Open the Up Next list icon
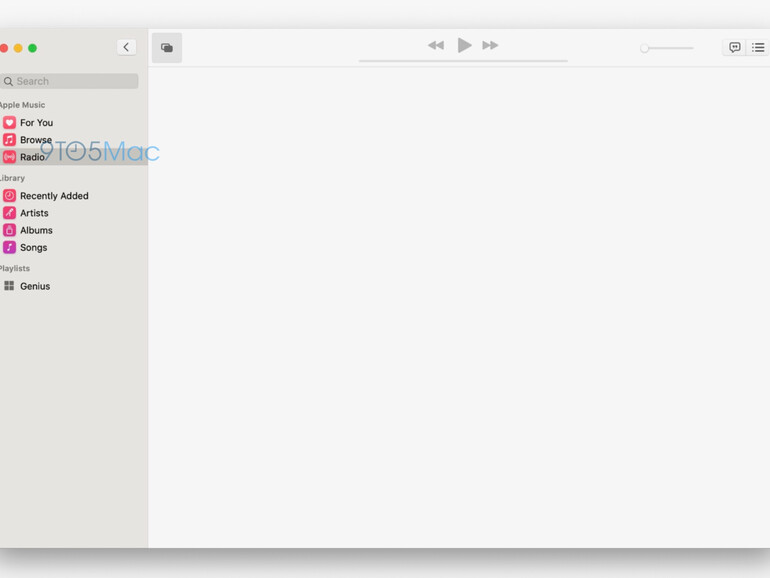 (x=758, y=47)
